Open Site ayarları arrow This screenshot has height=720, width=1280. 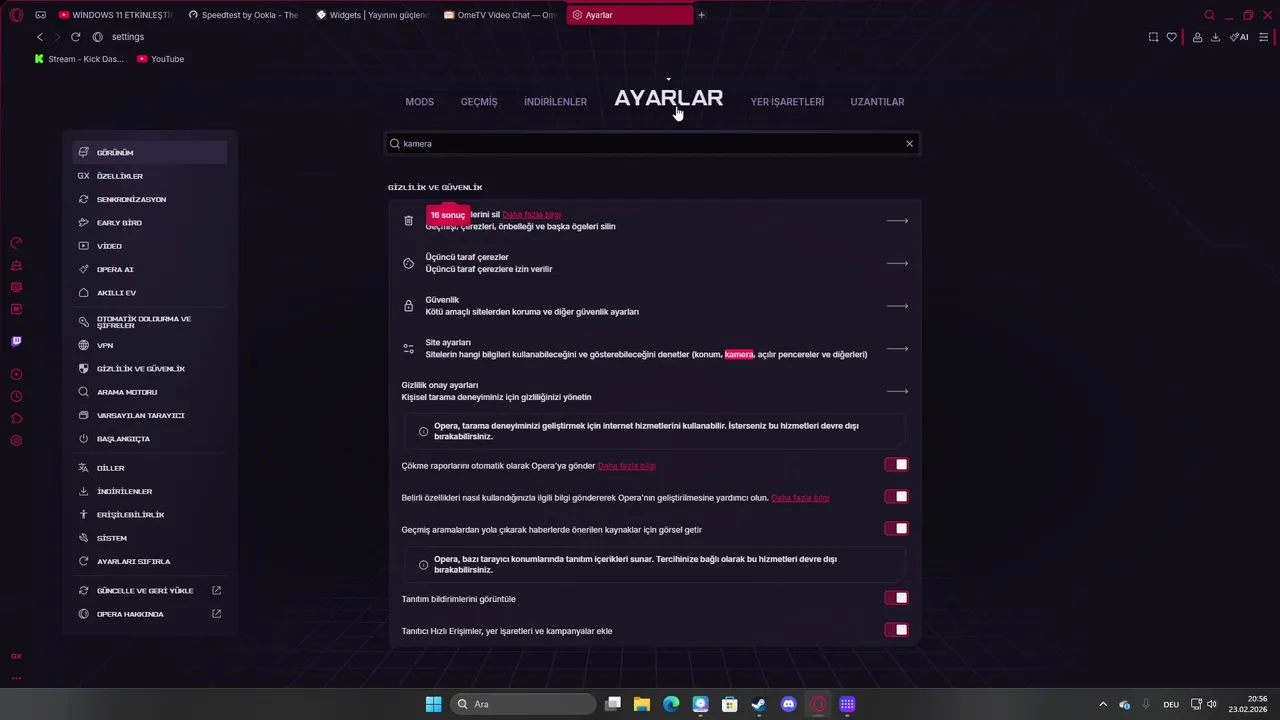point(897,348)
